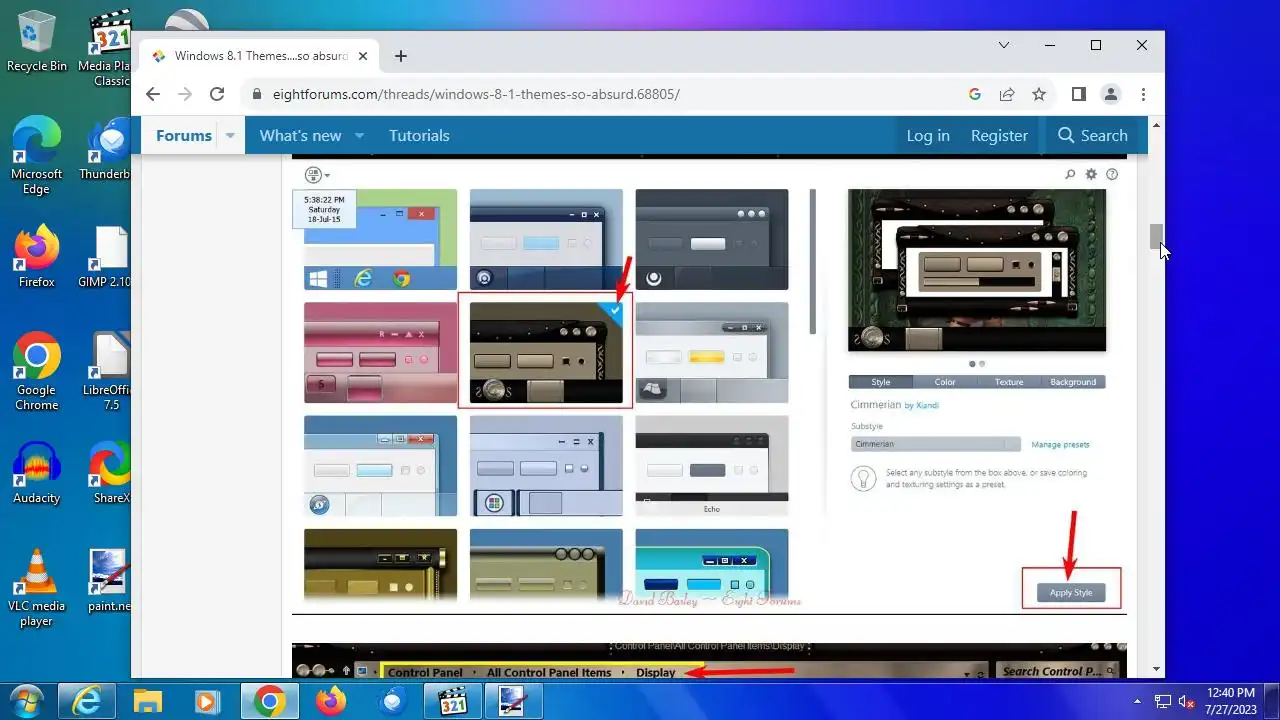Click the Register link
This screenshot has width=1280, height=720.
click(999, 135)
